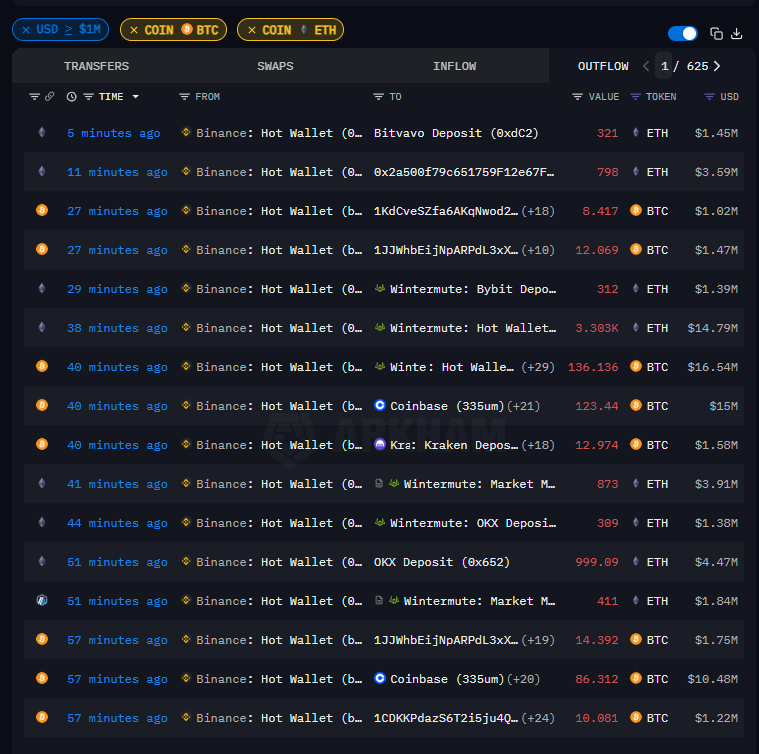The image size is (759, 754).
Task: Click Bitvavo Deposit (0xdC2) recipient
Action: [456, 133]
